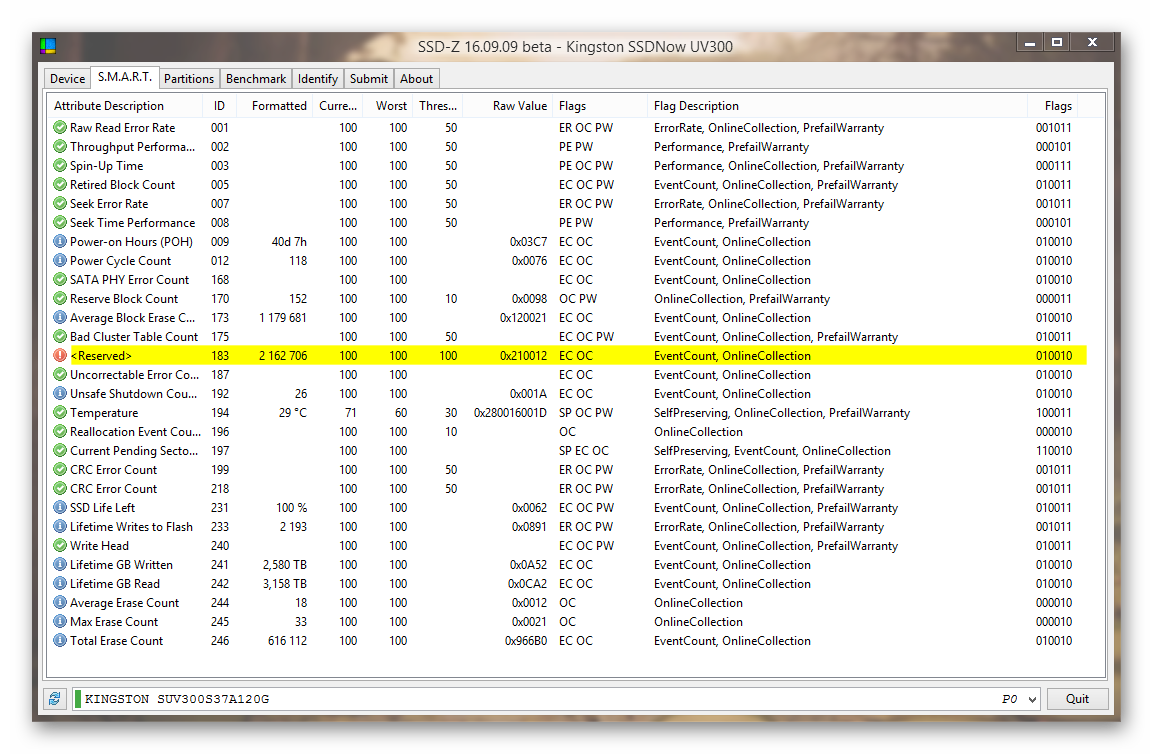
Task: Click the info icon for Total Erase Count
Action: 60,641
